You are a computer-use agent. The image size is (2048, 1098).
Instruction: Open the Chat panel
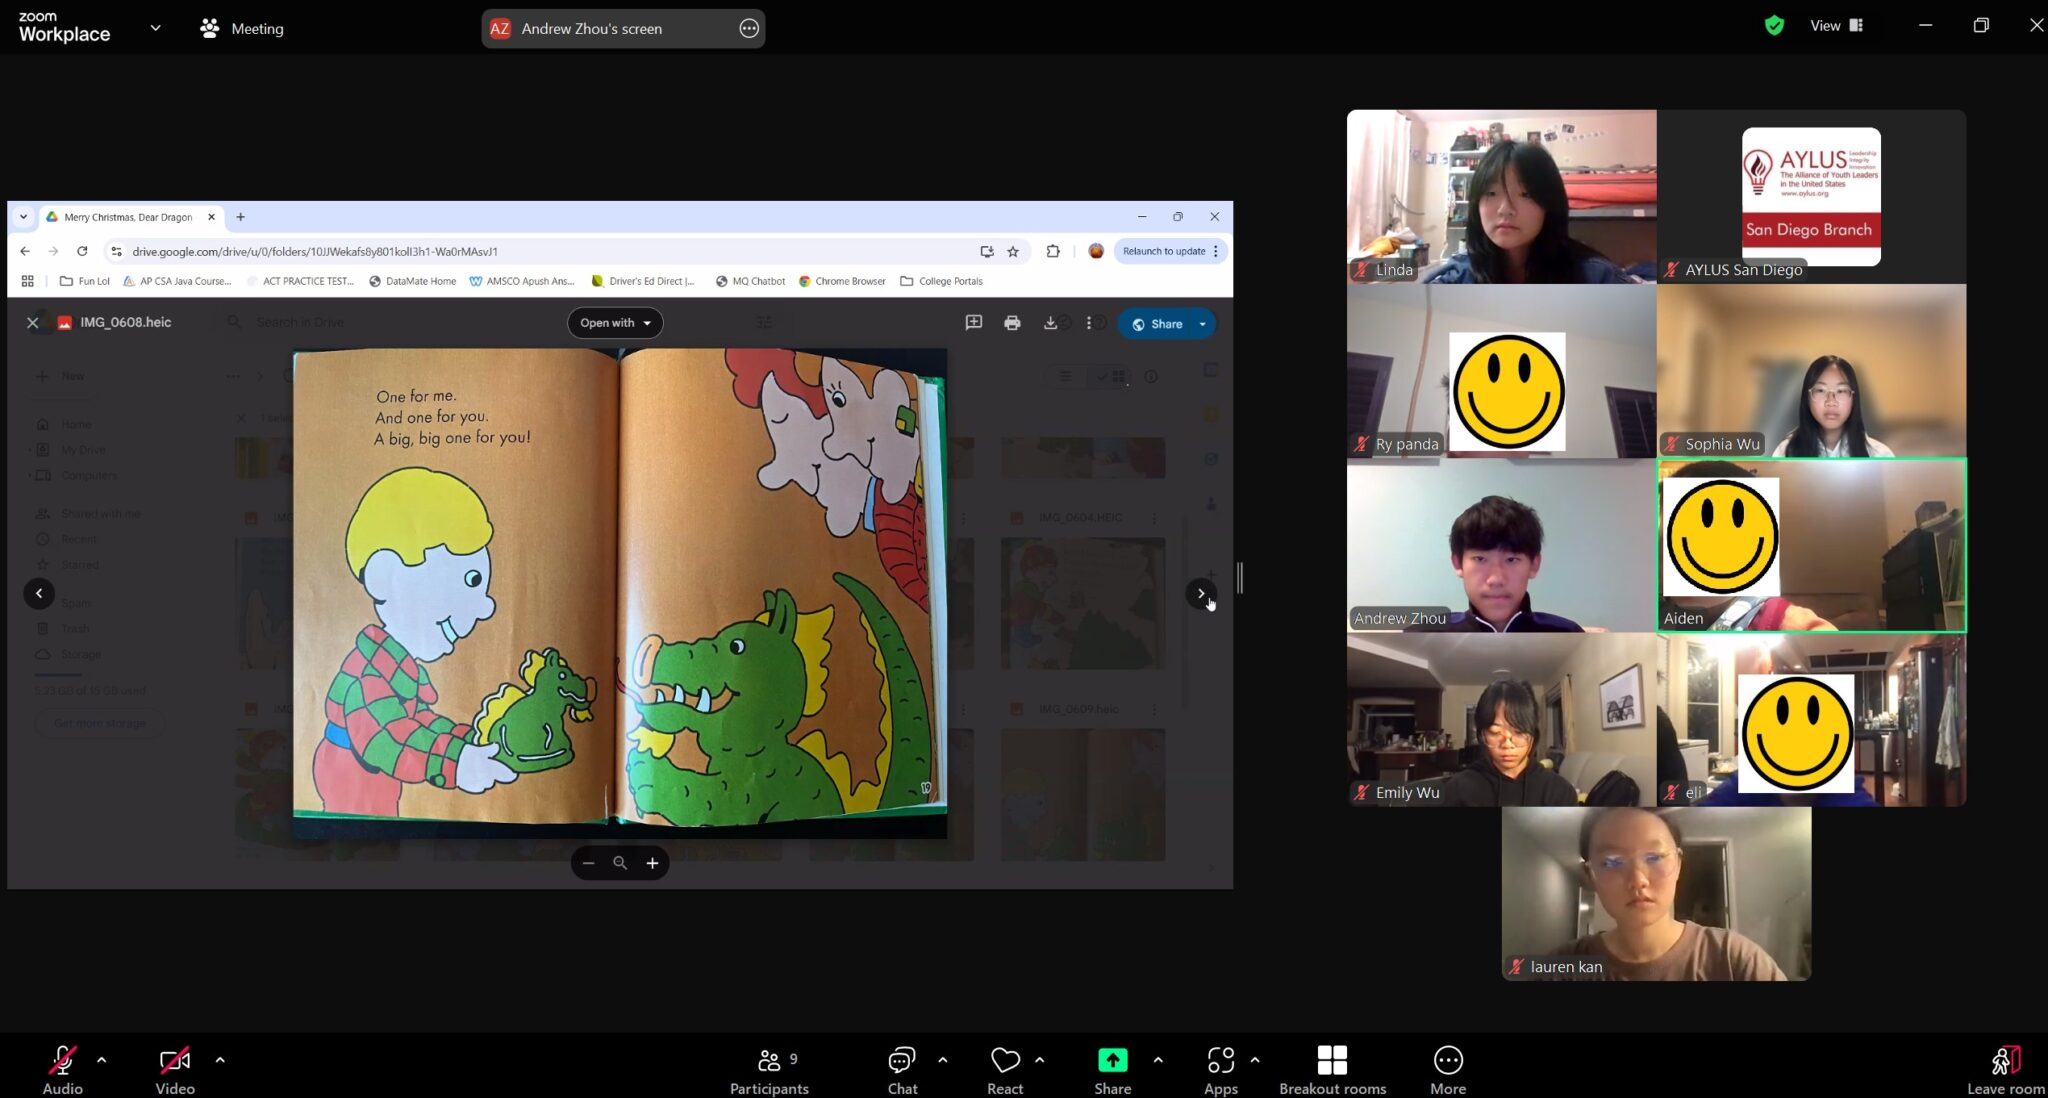coord(902,1068)
